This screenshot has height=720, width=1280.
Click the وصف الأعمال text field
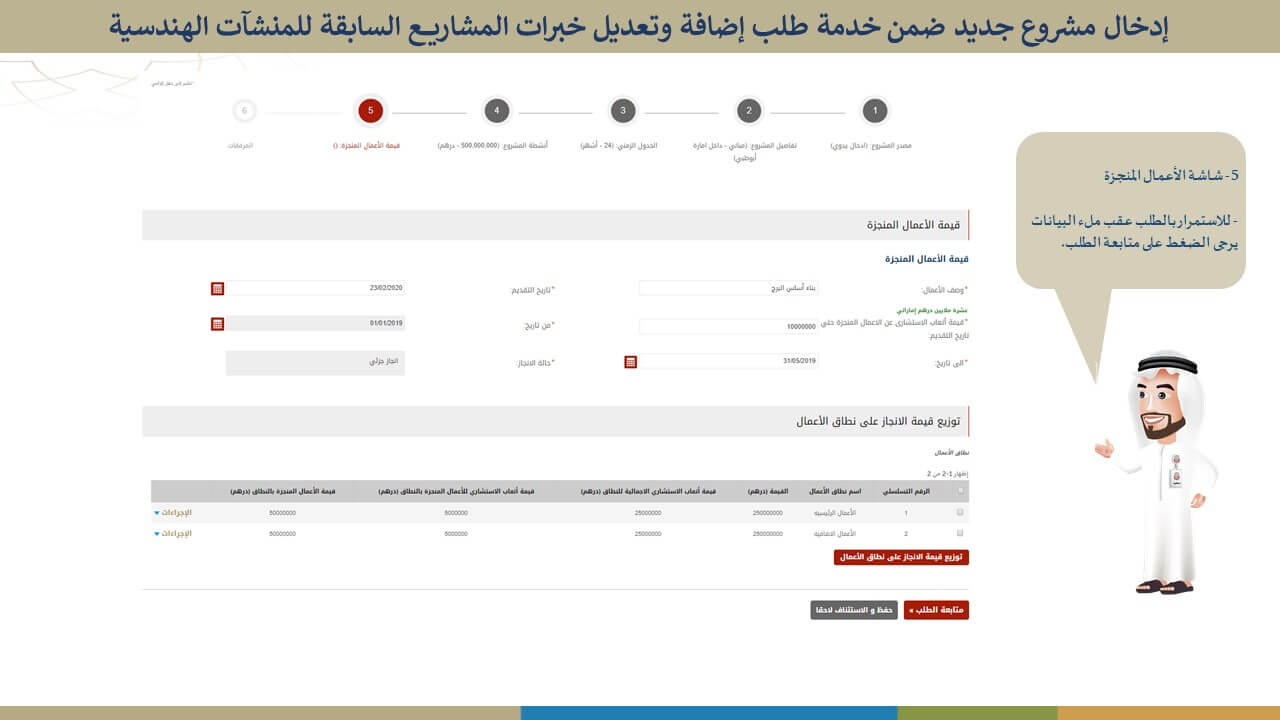click(x=728, y=288)
